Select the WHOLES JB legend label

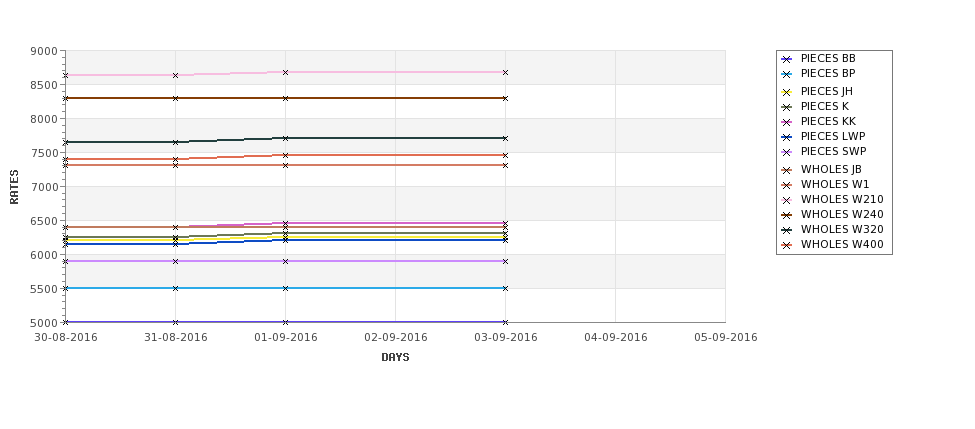click(x=831, y=169)
